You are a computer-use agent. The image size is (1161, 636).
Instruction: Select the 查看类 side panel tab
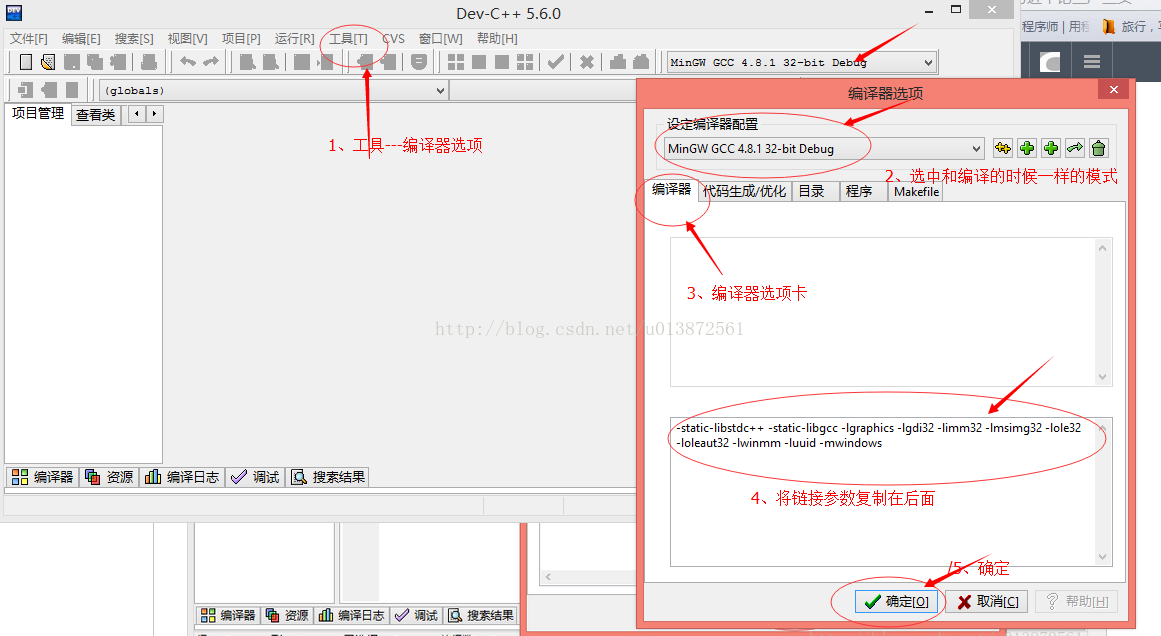pos(96,115)
